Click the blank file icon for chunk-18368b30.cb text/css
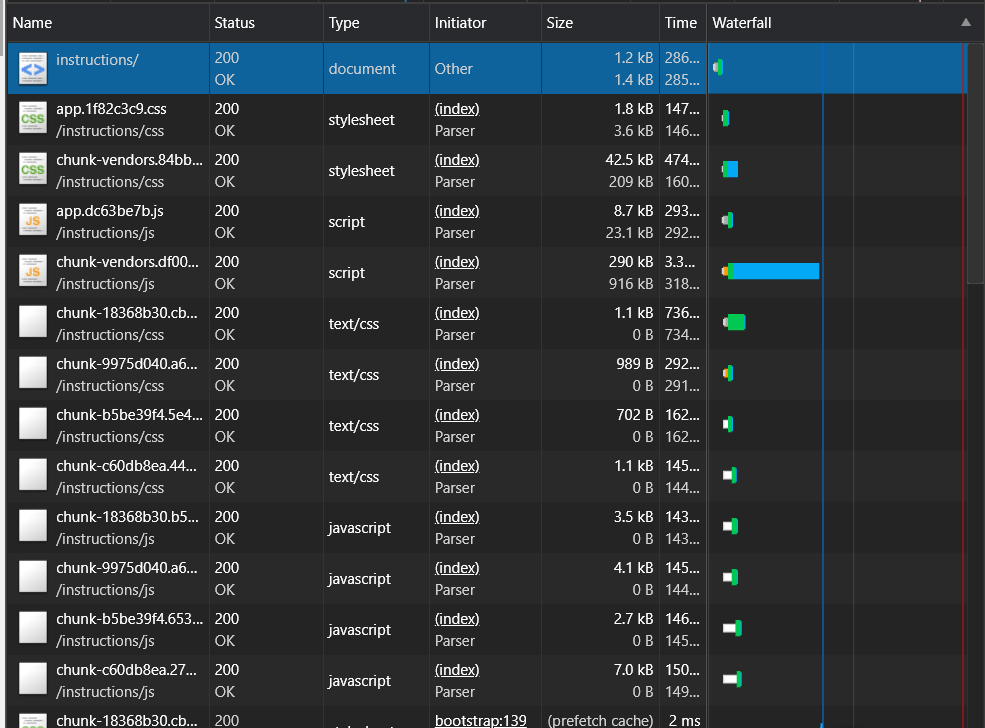985x728 pixels. pos(33,323)
